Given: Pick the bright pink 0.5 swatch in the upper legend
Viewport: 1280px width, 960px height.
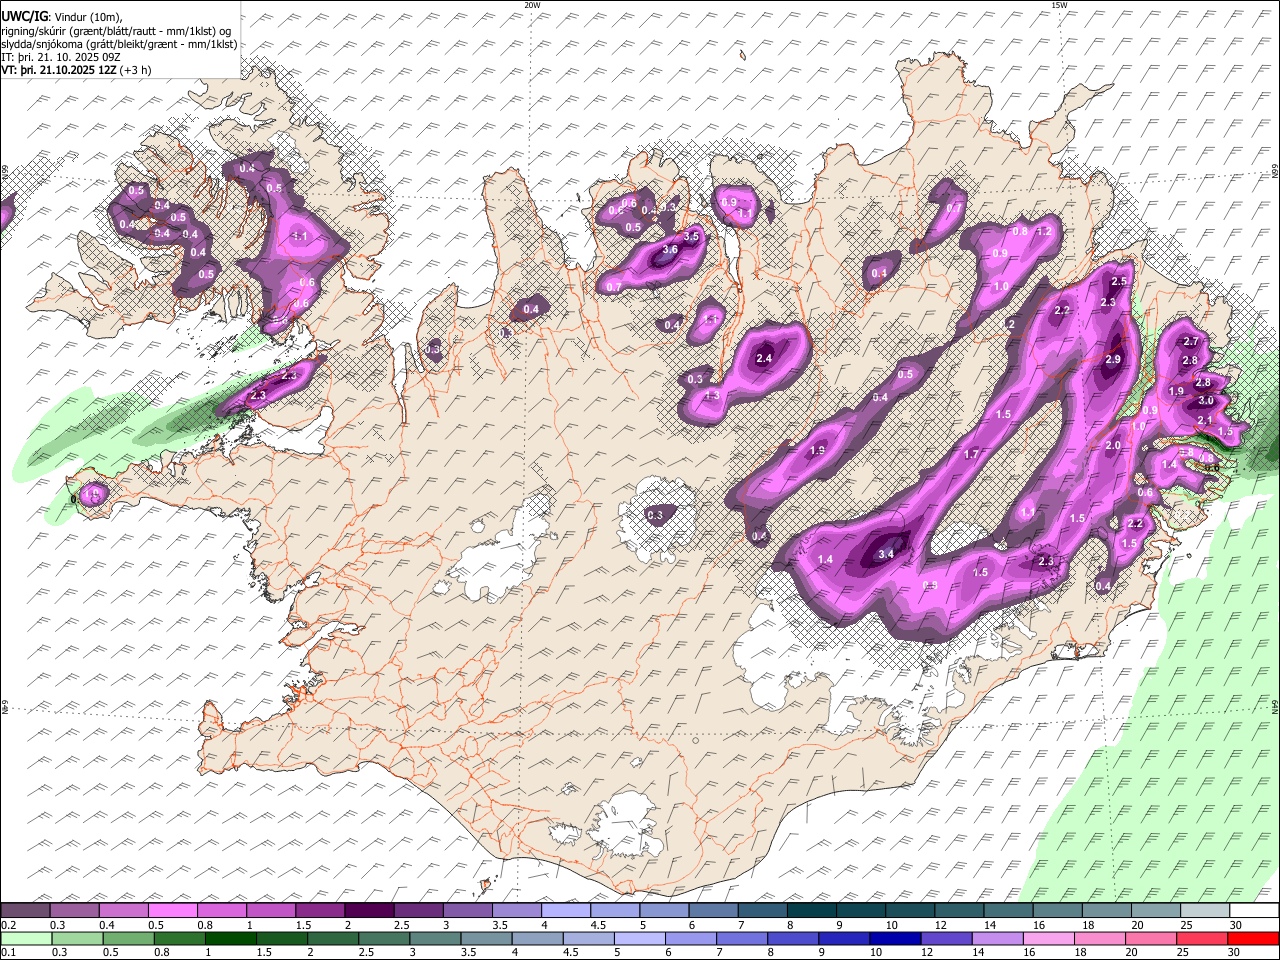Looking at the screenshot, I should (x=173, y=911).
